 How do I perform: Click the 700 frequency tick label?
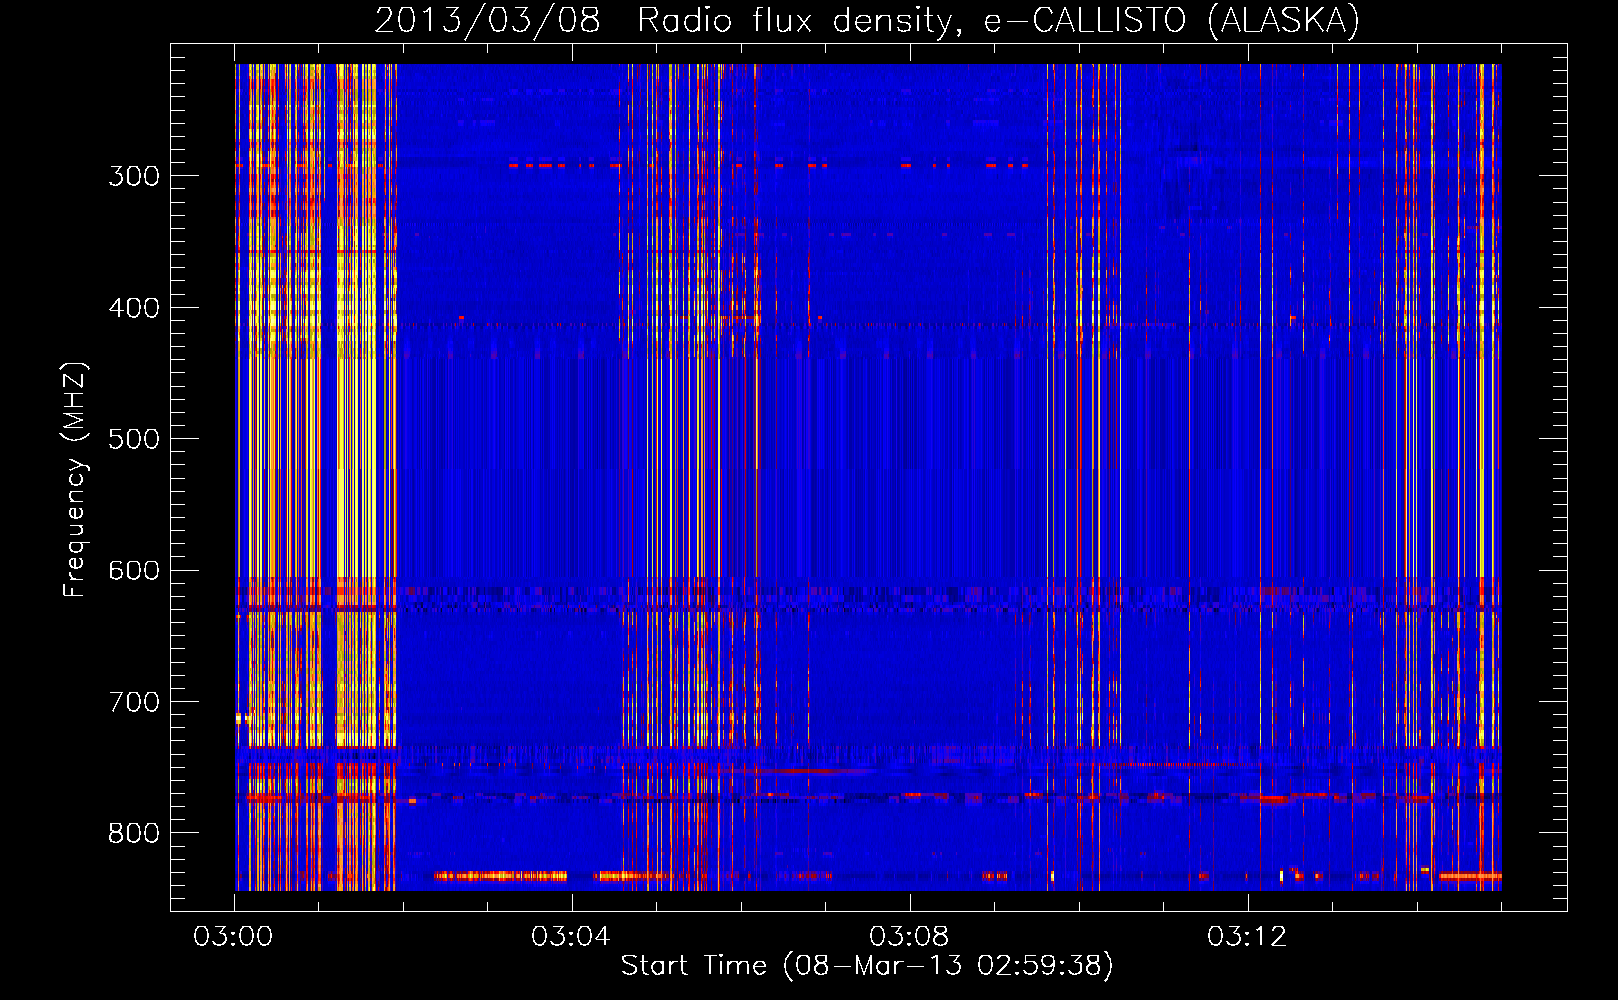point(134,702)
